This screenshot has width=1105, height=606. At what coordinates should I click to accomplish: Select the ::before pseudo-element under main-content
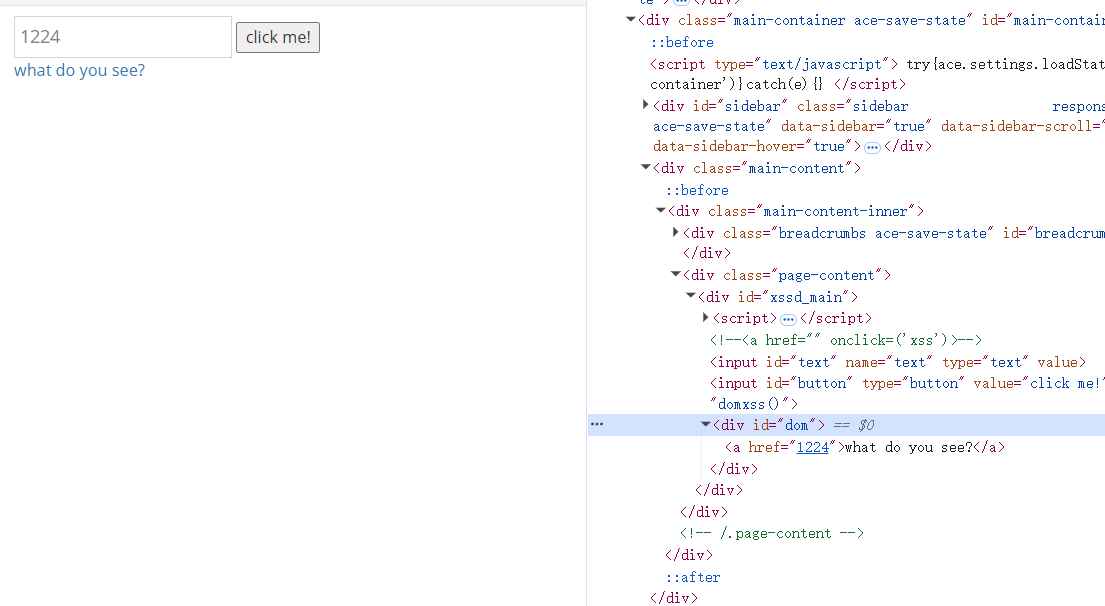pos(697,190)
